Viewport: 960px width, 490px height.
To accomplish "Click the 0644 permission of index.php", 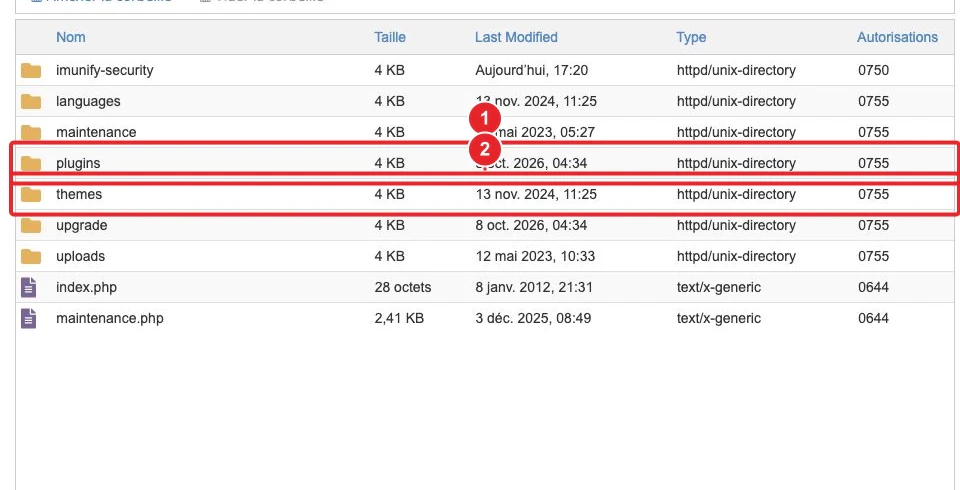I will pyautogui.click(x=874, y=287).
